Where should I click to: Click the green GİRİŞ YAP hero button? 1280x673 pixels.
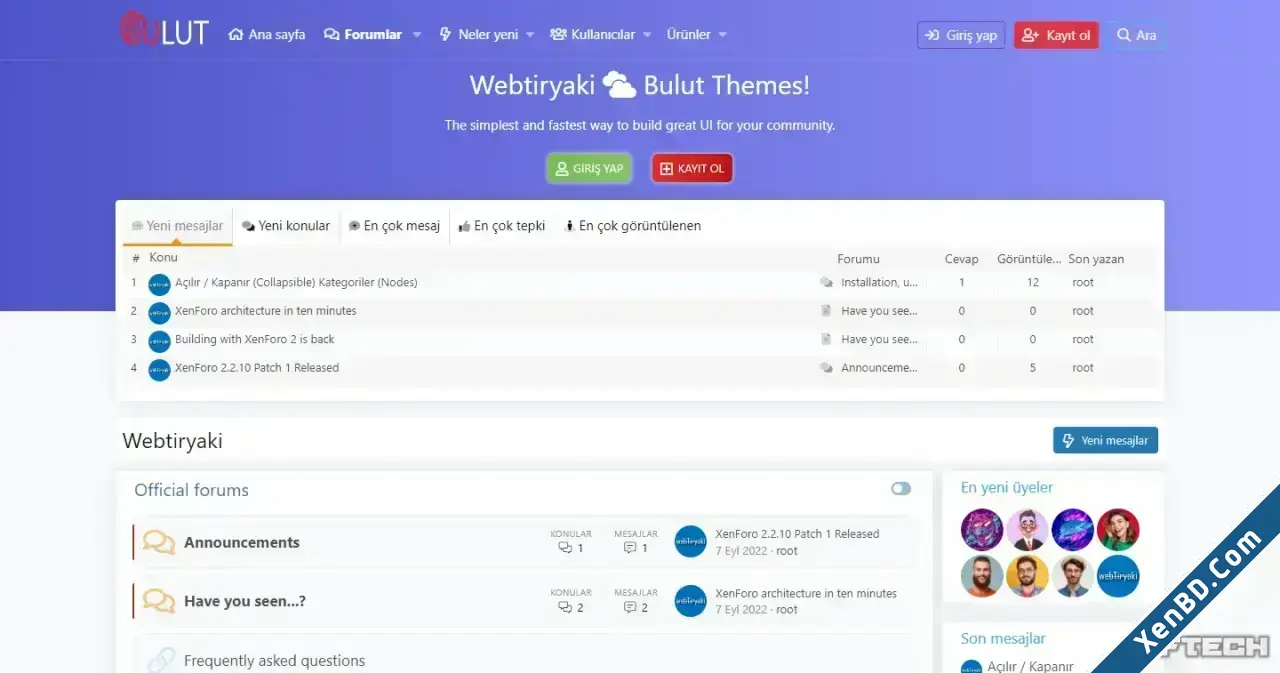coord(590,168)
